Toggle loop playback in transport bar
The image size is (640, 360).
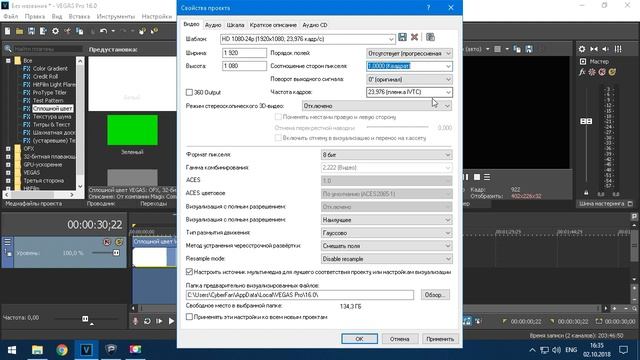(x=147, y=321)
